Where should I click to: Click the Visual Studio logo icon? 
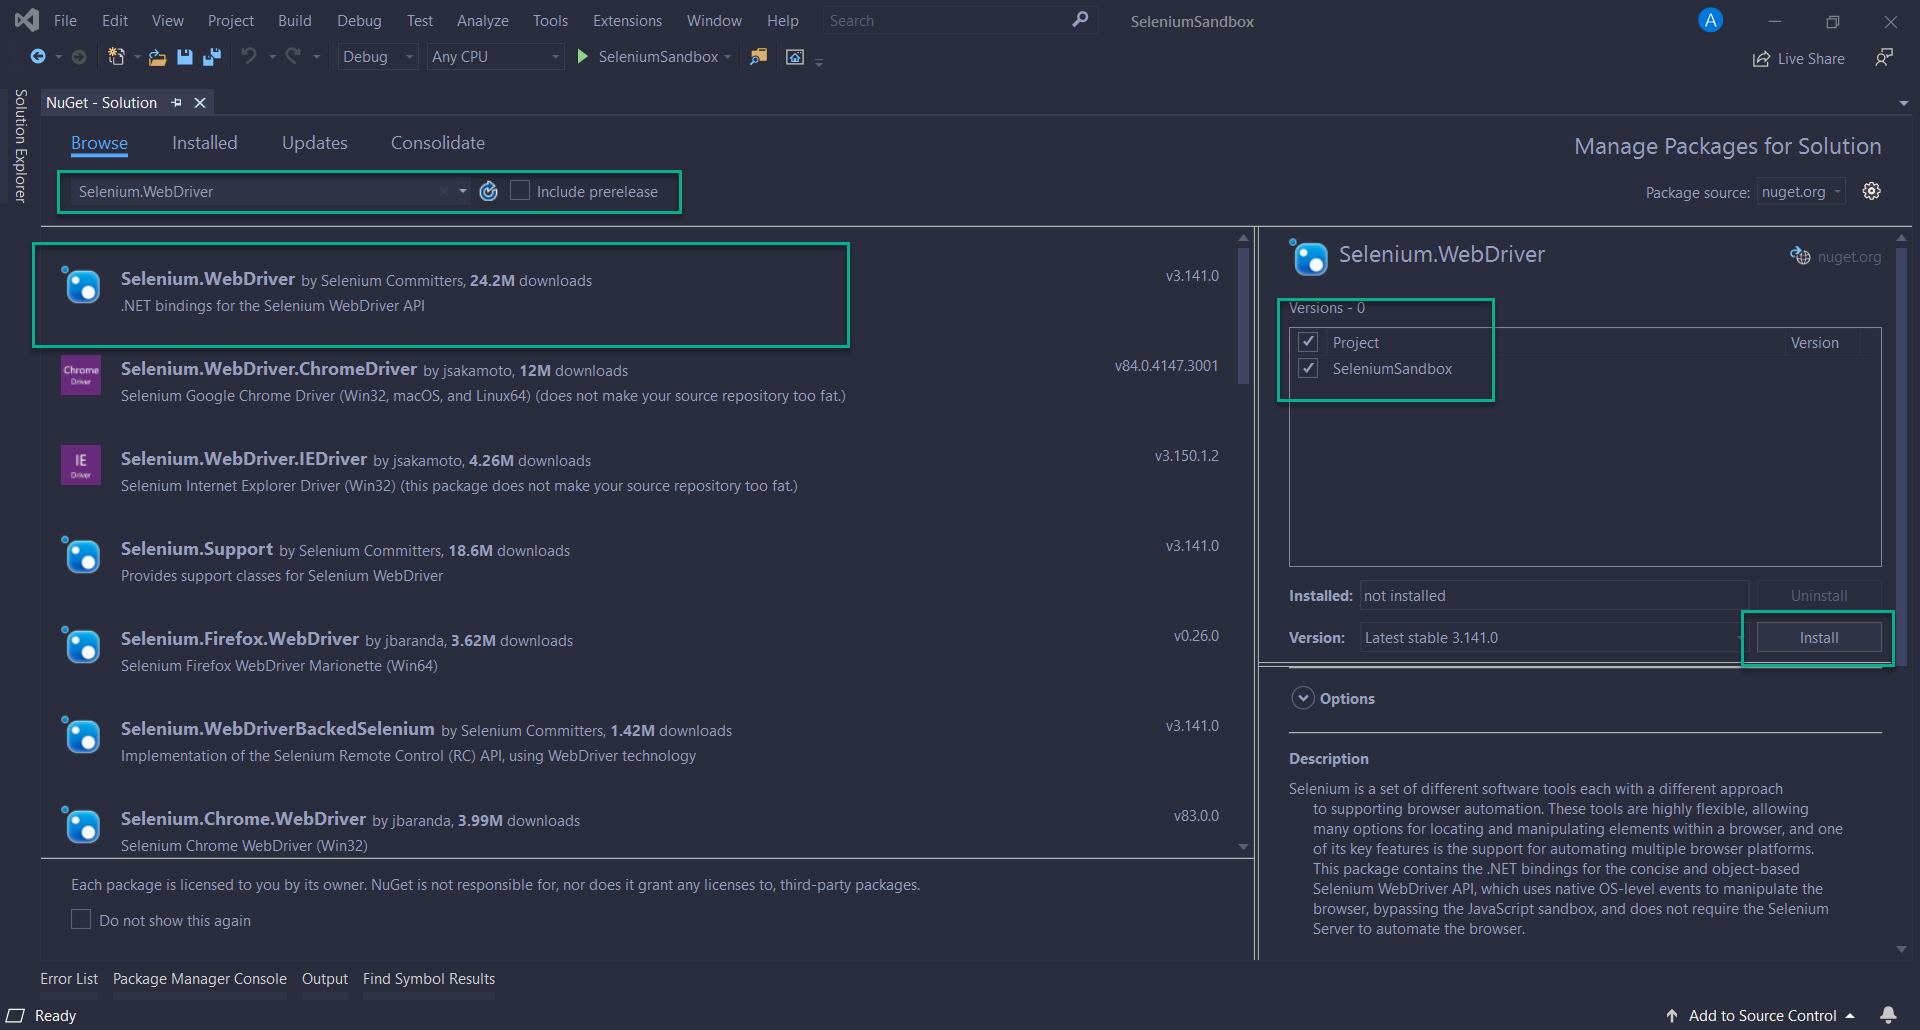[27, 20]
